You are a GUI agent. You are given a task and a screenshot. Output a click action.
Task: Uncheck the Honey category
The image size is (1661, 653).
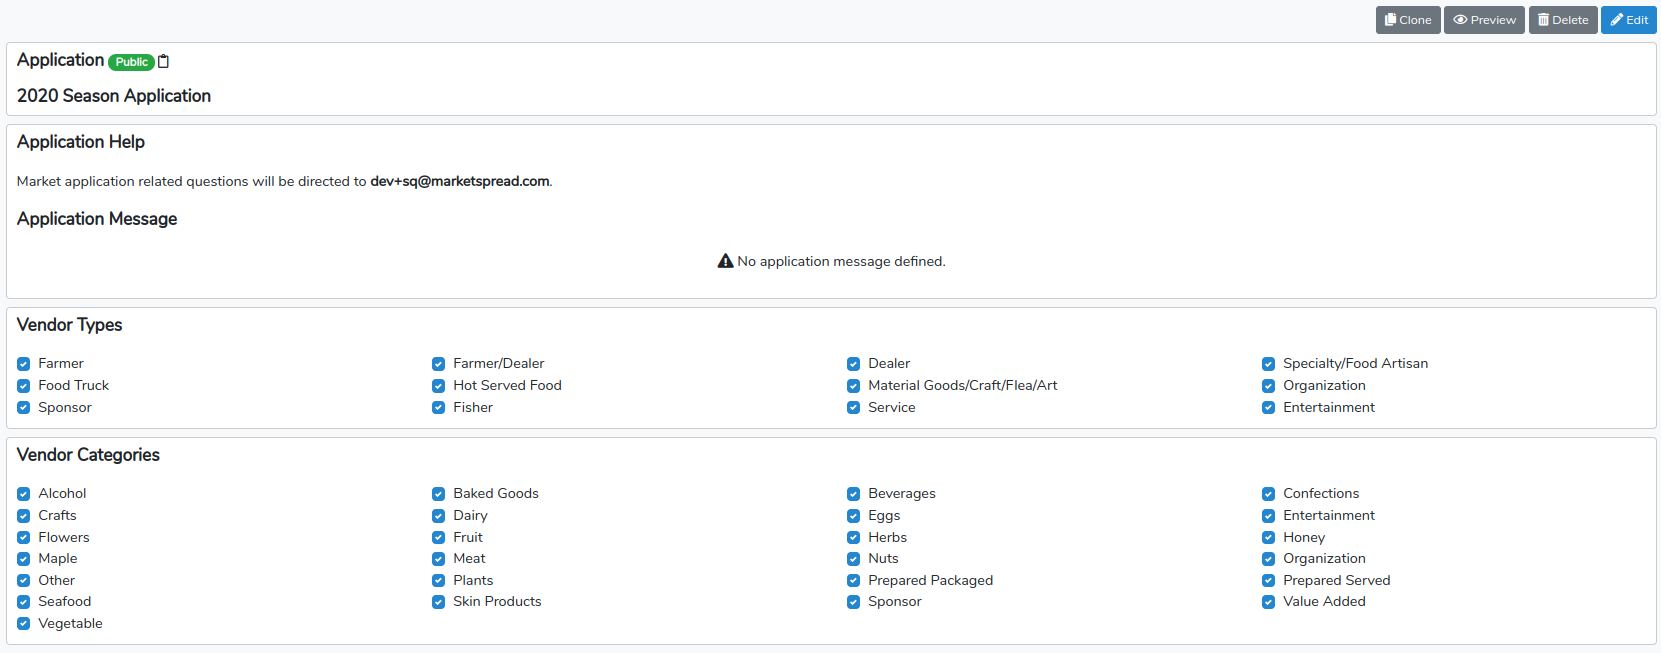coord(1268,538)
